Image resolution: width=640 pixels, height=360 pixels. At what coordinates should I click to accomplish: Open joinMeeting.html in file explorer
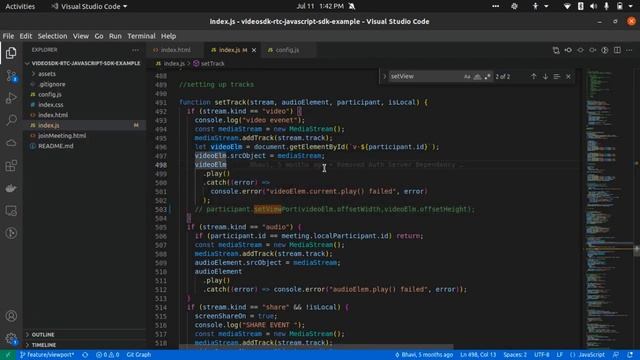pyautogui.click(x=62, y=136)
